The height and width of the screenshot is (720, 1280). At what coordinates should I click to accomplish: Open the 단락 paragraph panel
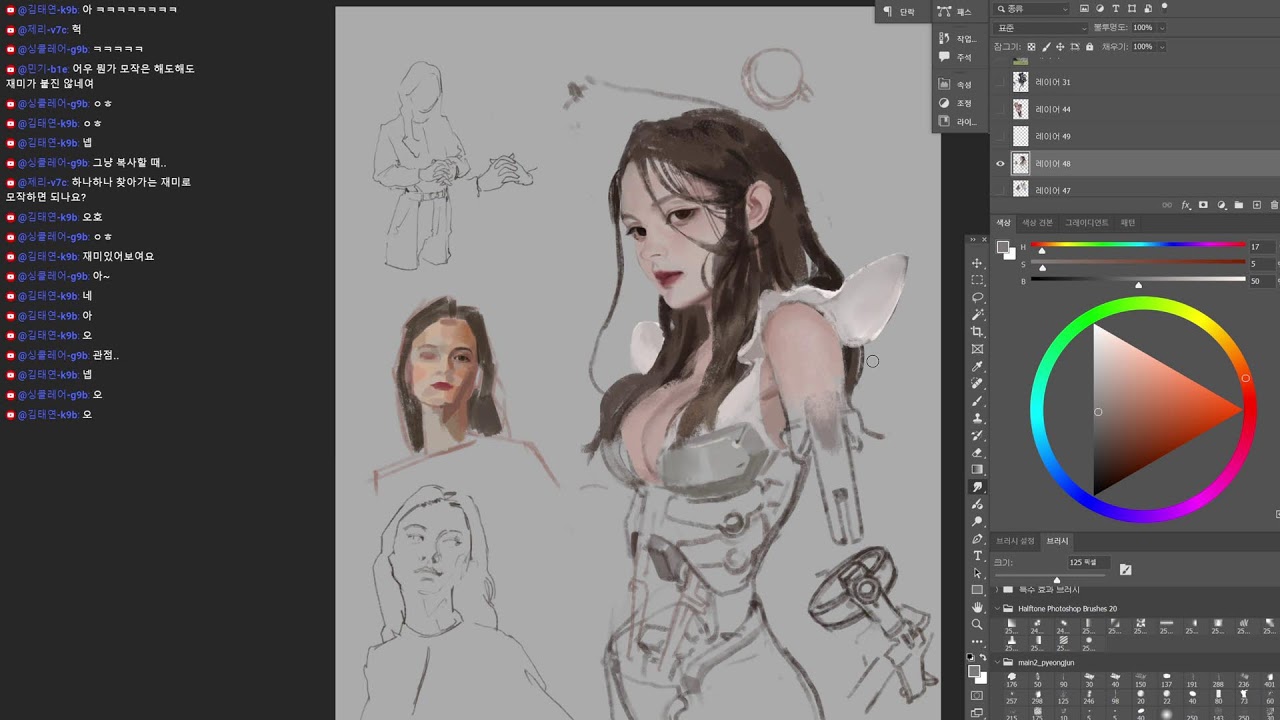(x=898, y=12)
